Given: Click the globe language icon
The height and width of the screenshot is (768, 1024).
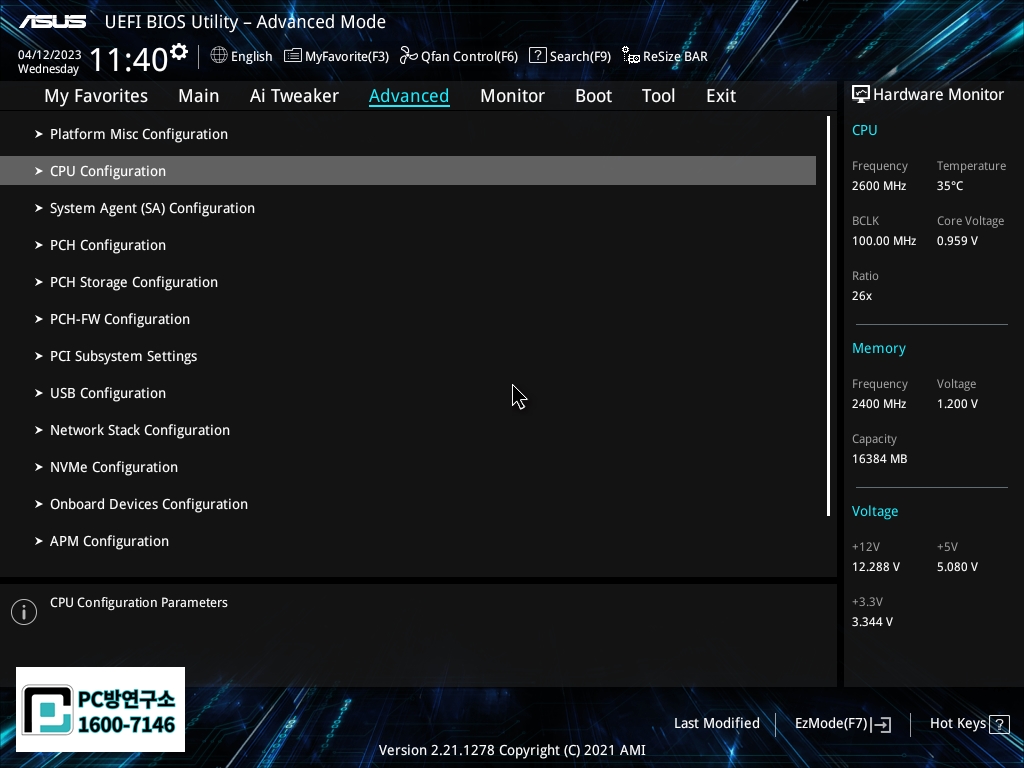Looking at the screenshot, I should point(219,56).
